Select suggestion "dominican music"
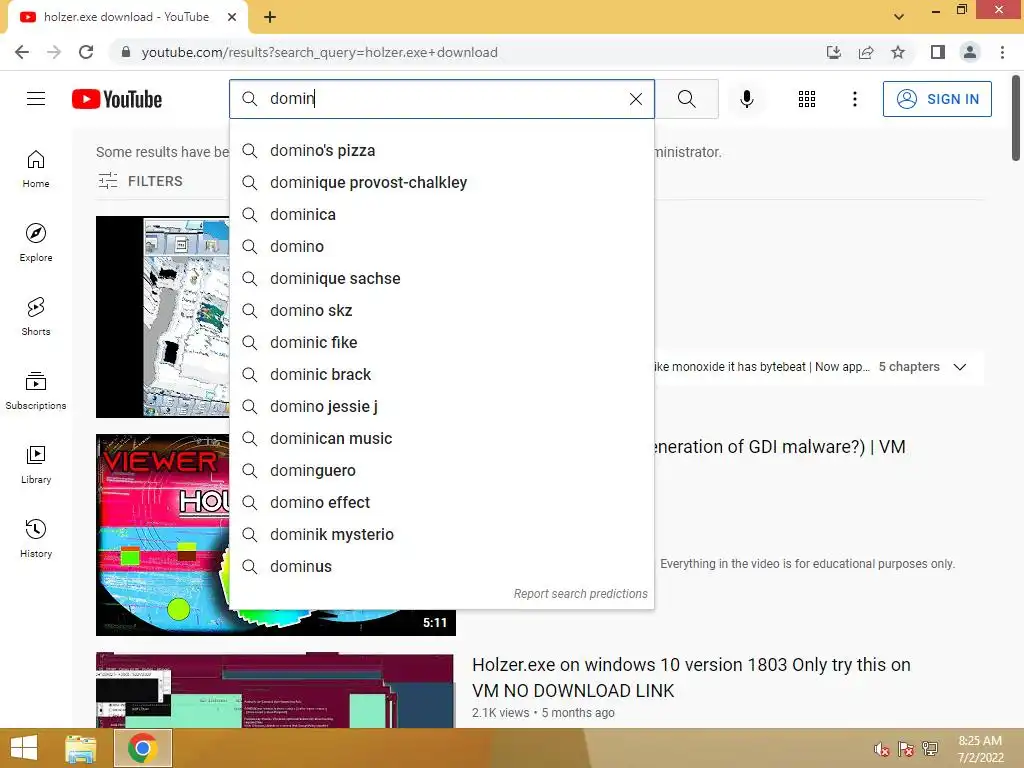 coord(442,438)
